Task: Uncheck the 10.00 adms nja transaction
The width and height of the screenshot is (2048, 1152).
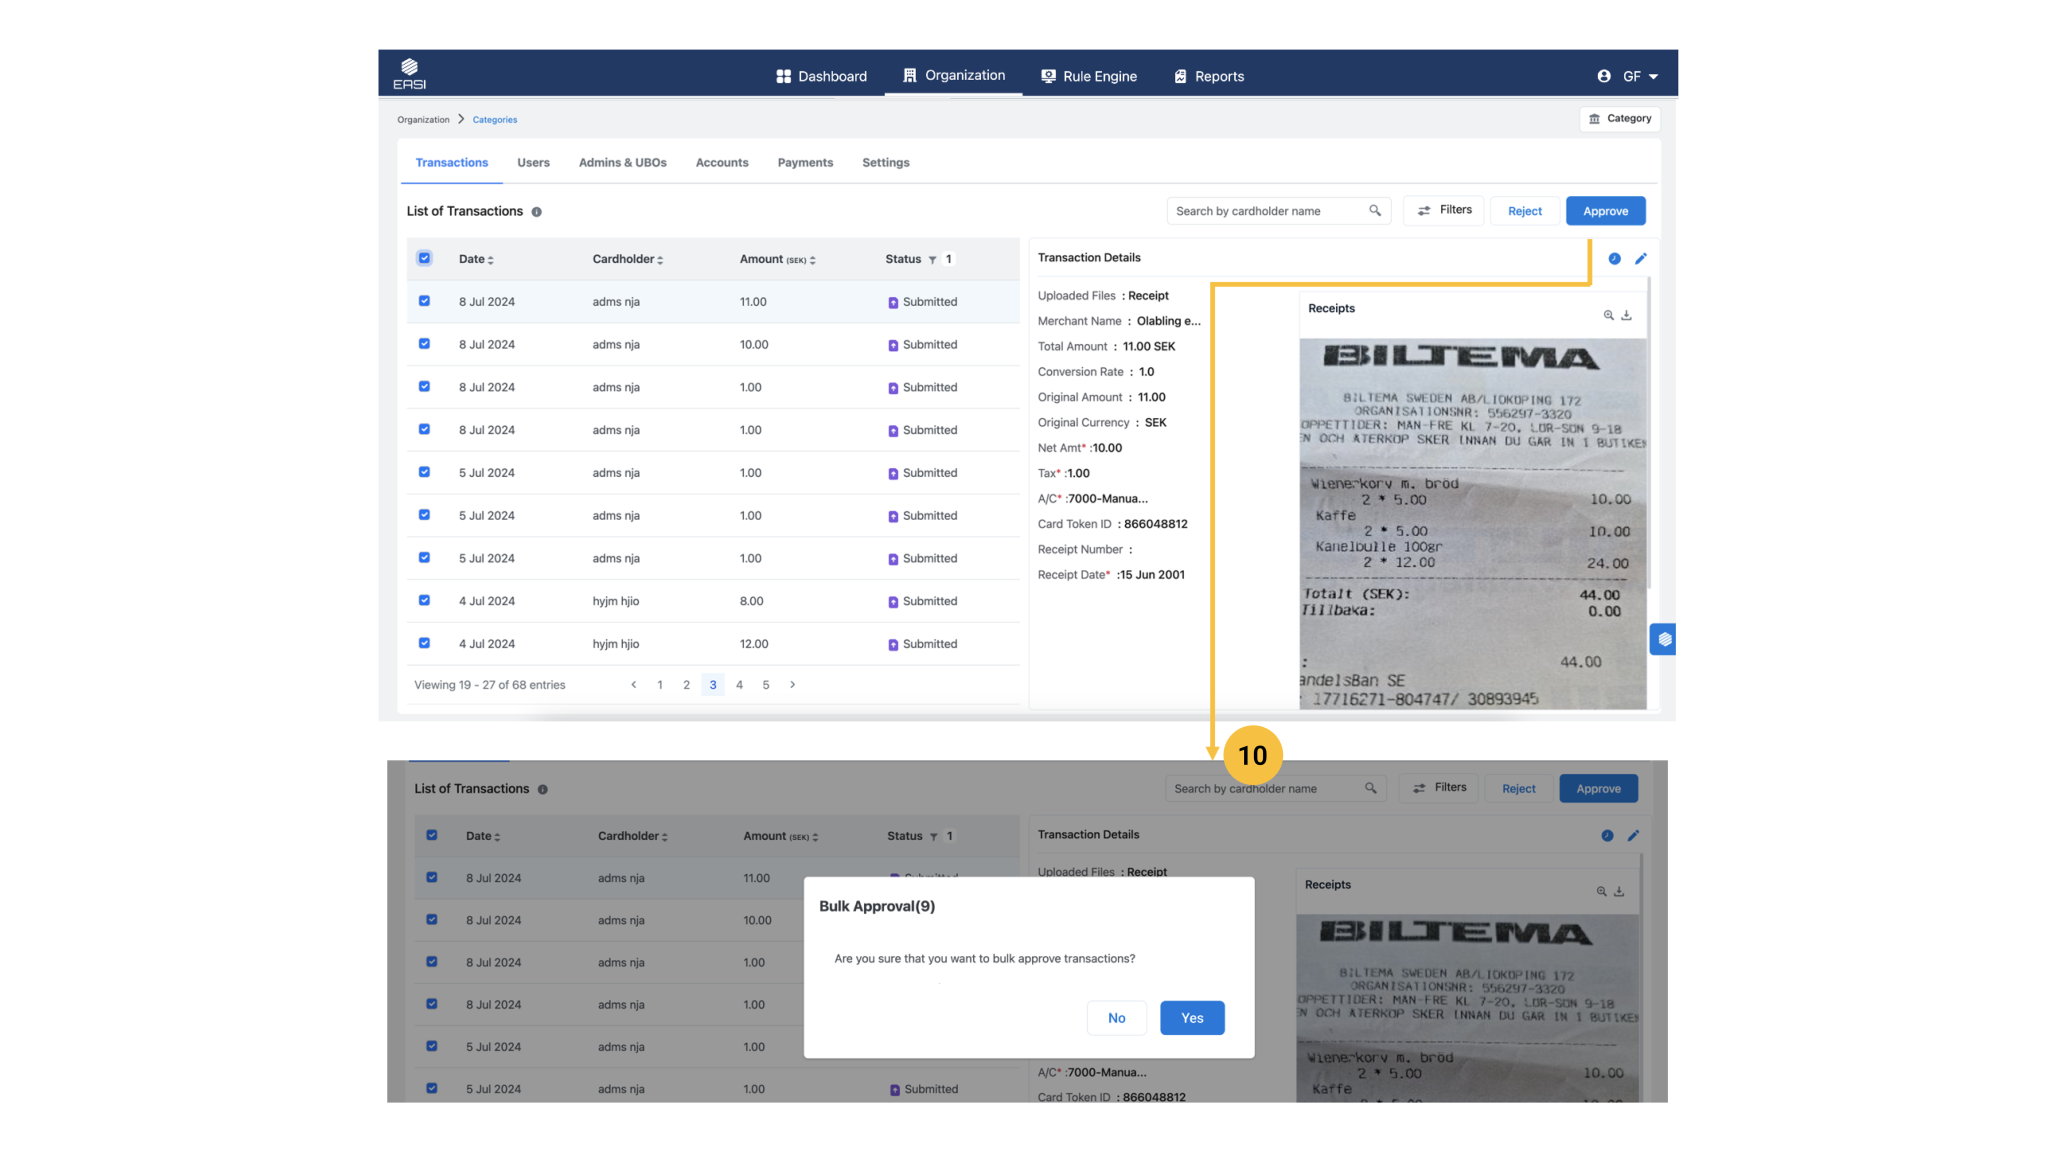Action: pos(424,344)
